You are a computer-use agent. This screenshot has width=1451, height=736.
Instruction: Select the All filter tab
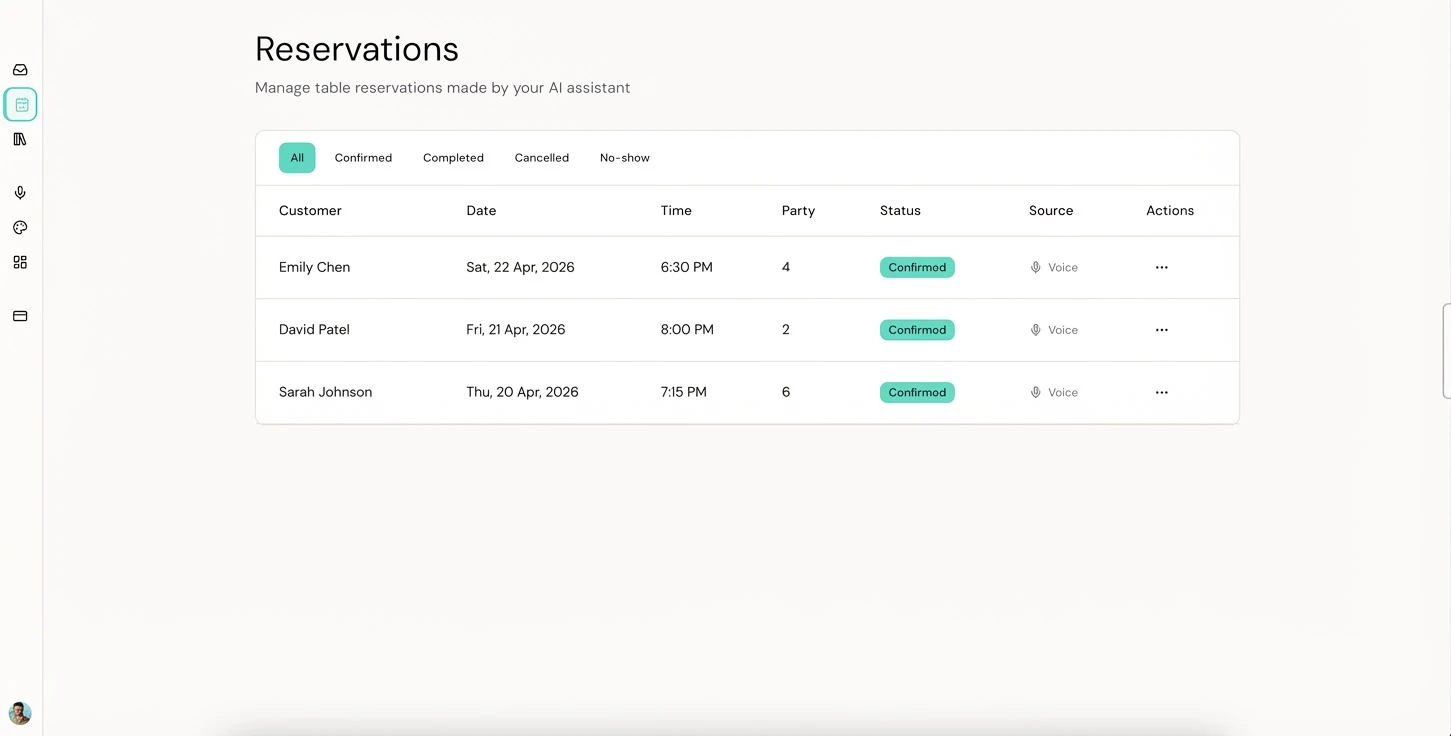click(297, 158)
